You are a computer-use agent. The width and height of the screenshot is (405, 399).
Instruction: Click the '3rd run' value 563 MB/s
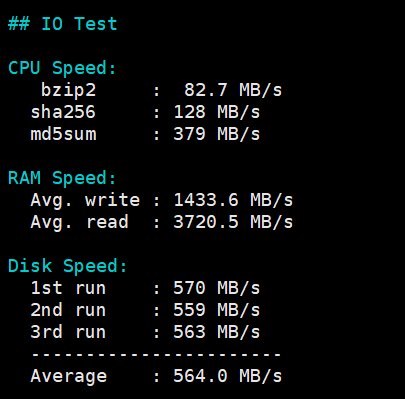coord(216,332)
